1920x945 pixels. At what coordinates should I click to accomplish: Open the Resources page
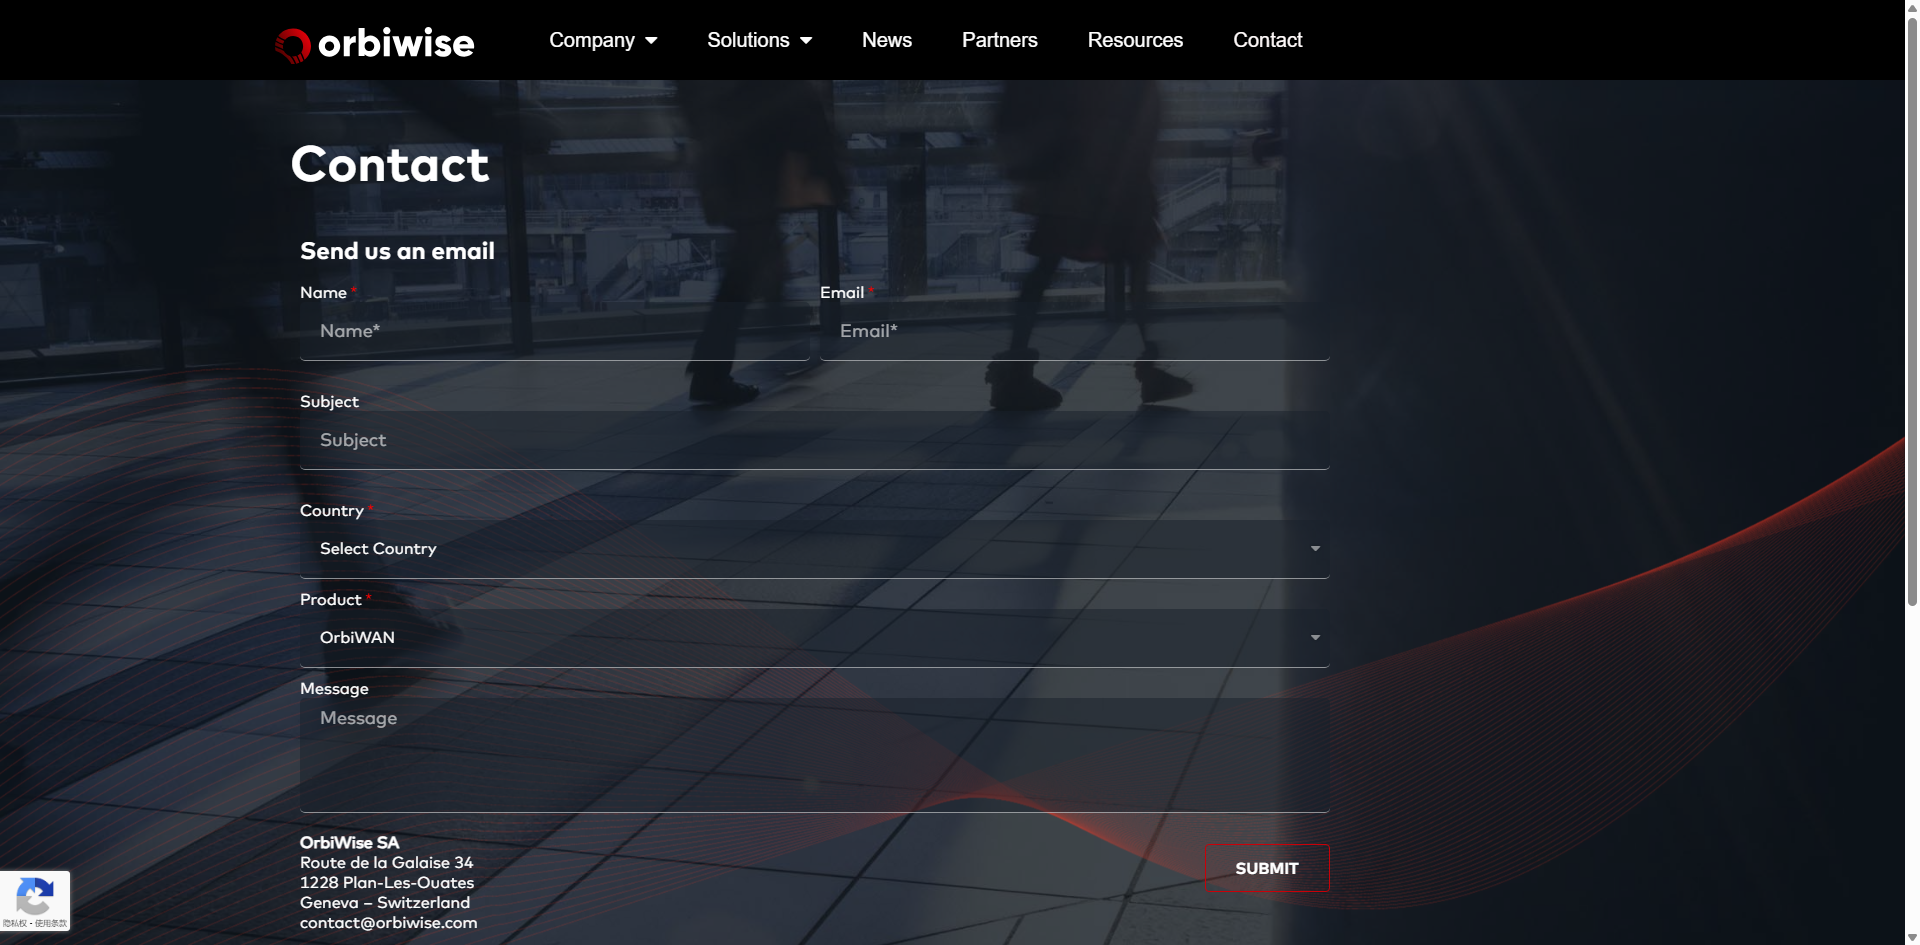click(x=1135, y=40)
